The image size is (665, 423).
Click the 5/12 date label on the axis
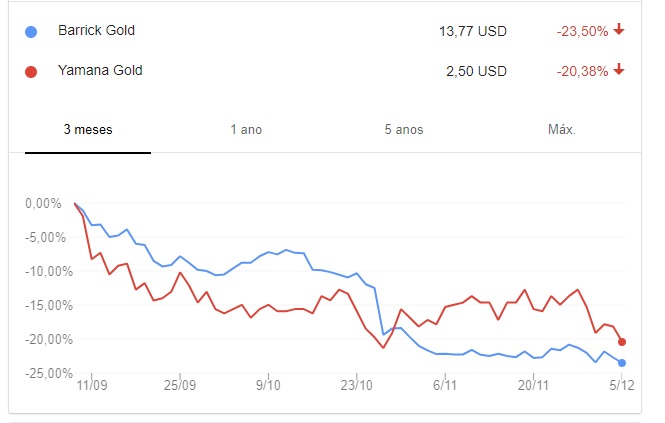pyautogui.click(x=621, y=383)
